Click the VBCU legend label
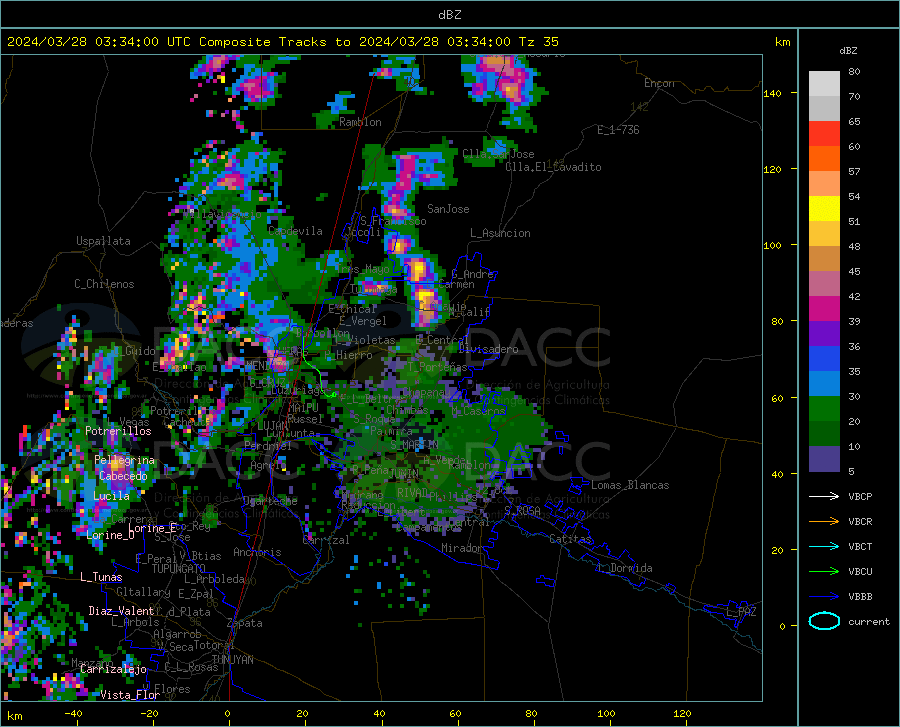The image size is (900, 727). coord(860,572)
